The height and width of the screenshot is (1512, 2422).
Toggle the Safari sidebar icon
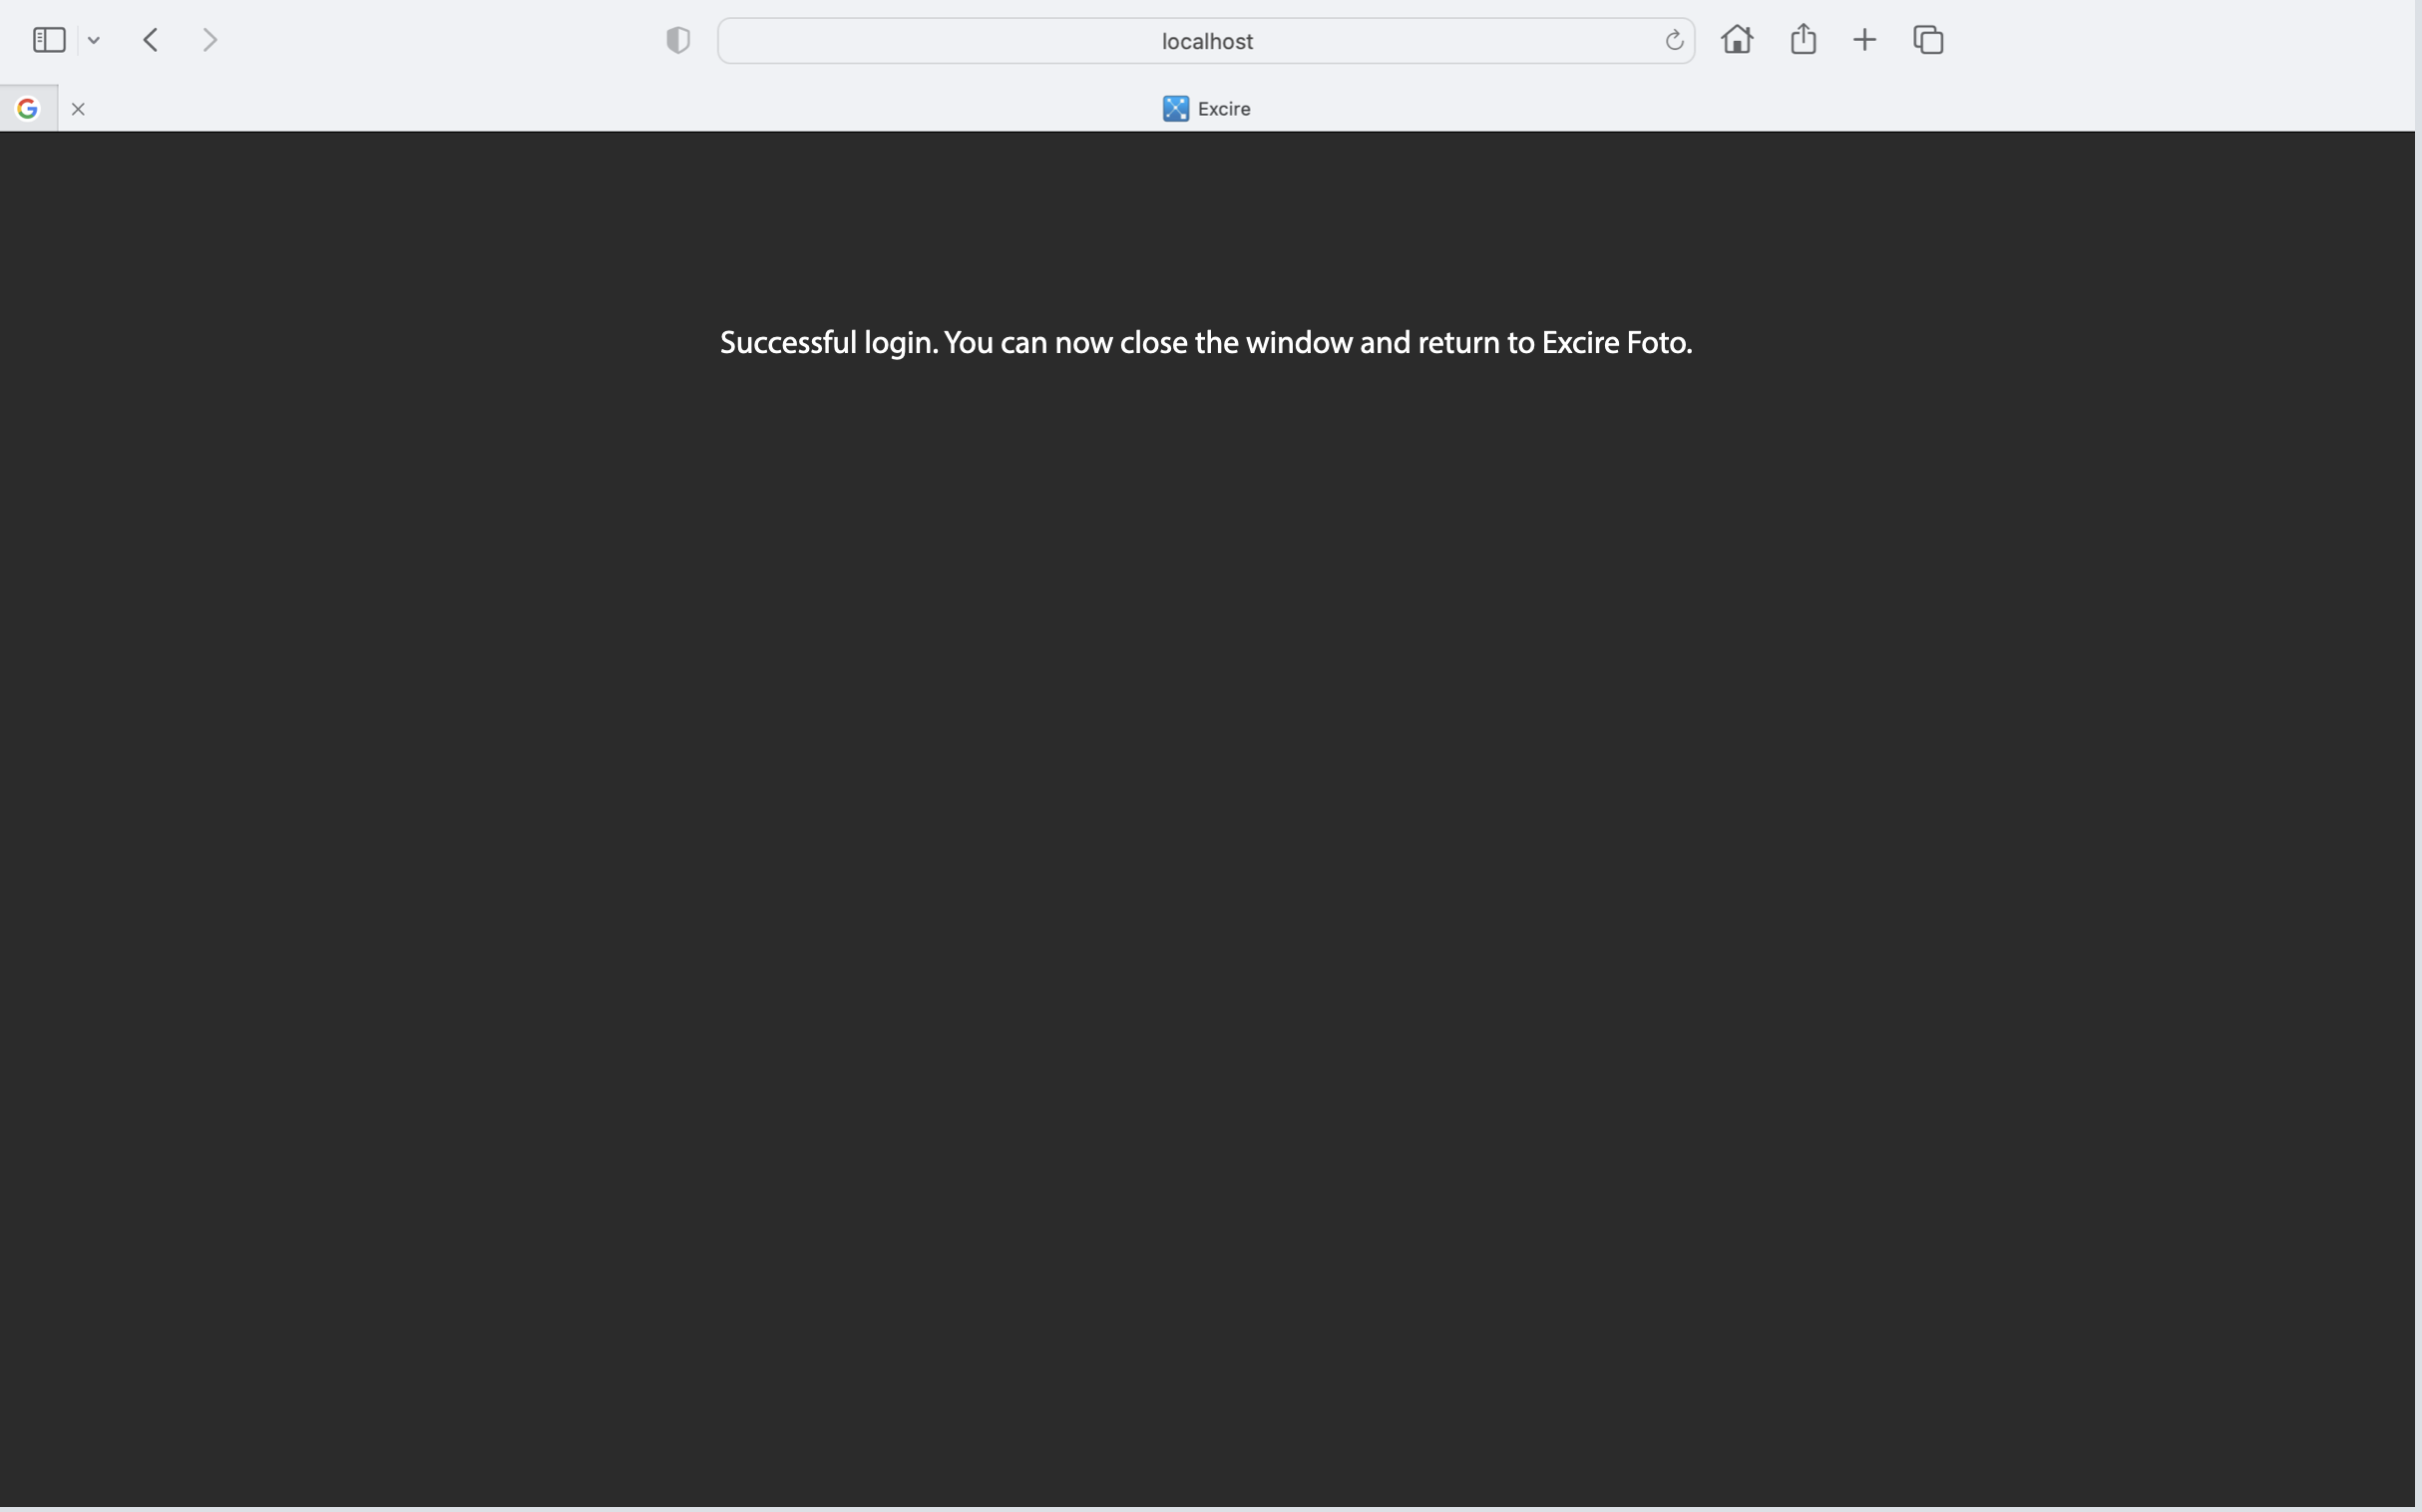tap(49, 40)
